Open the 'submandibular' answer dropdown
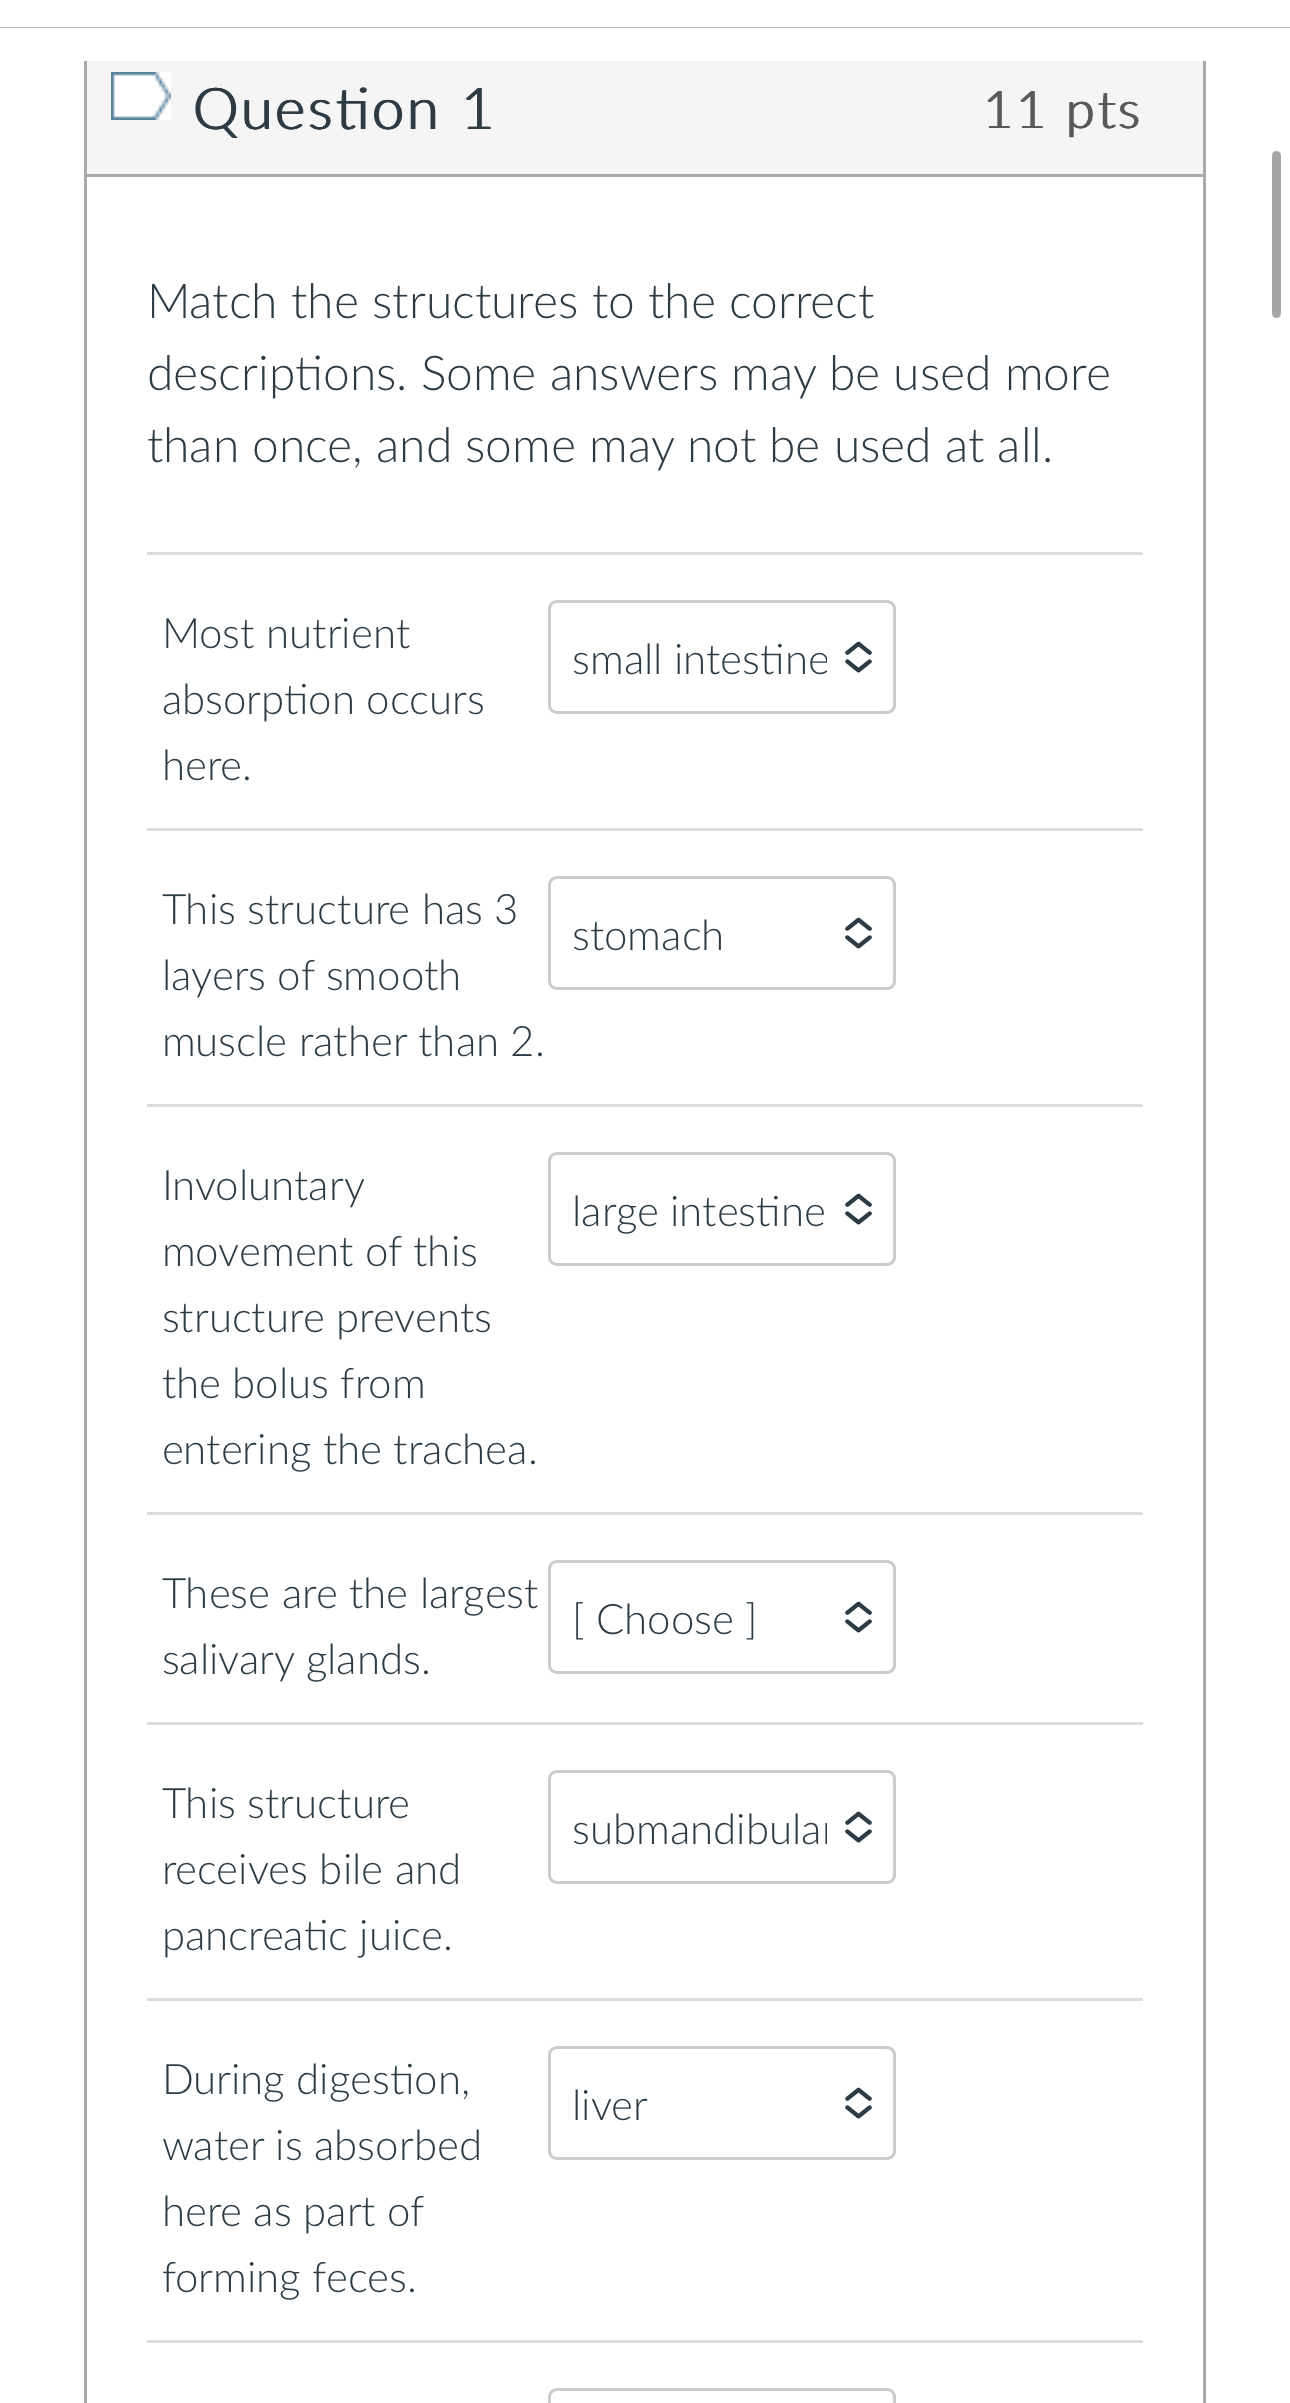1290x2403 pixels. coord(720,1828)
